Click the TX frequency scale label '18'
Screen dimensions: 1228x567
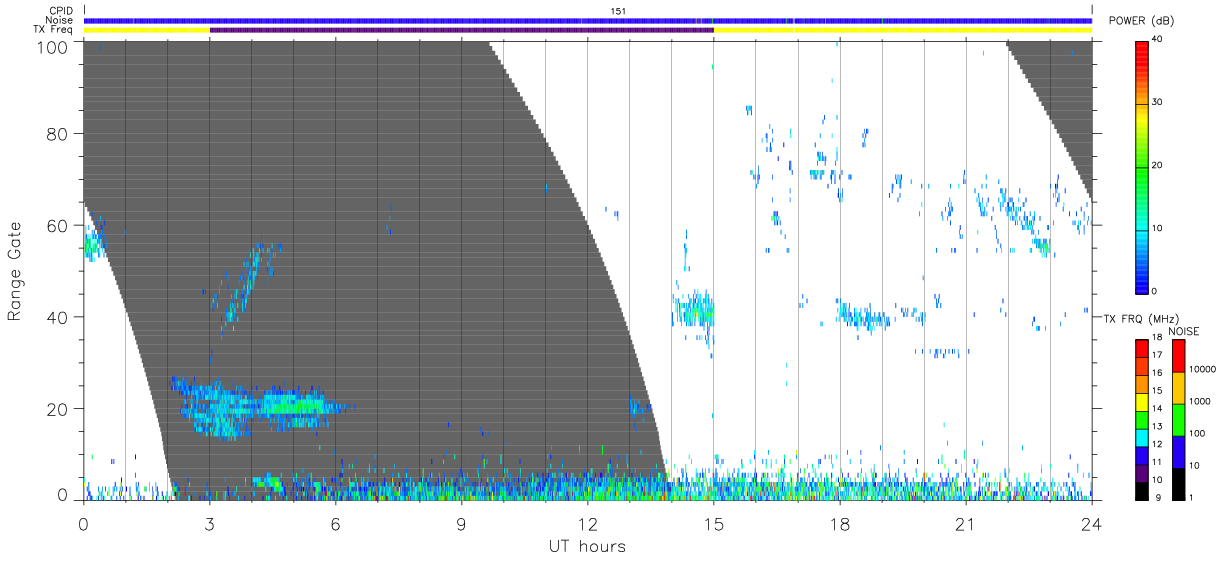point(1158,339)
